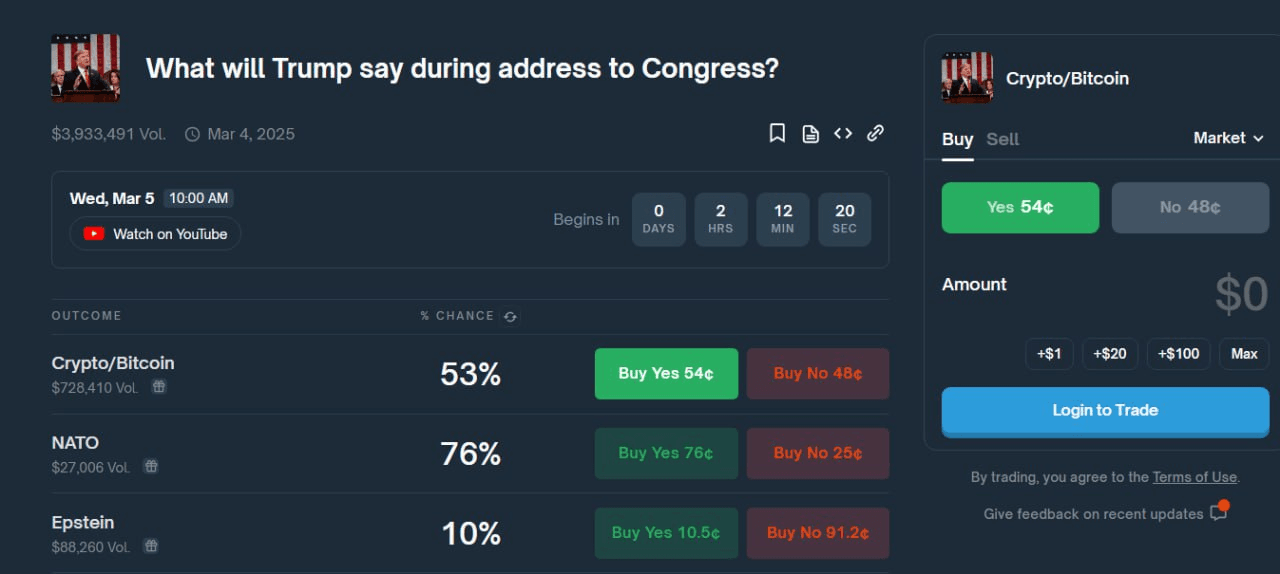This screenshot has height=574, width=1280.
Task: Switch to the Buy tab
Action: (x=957, y=139)
